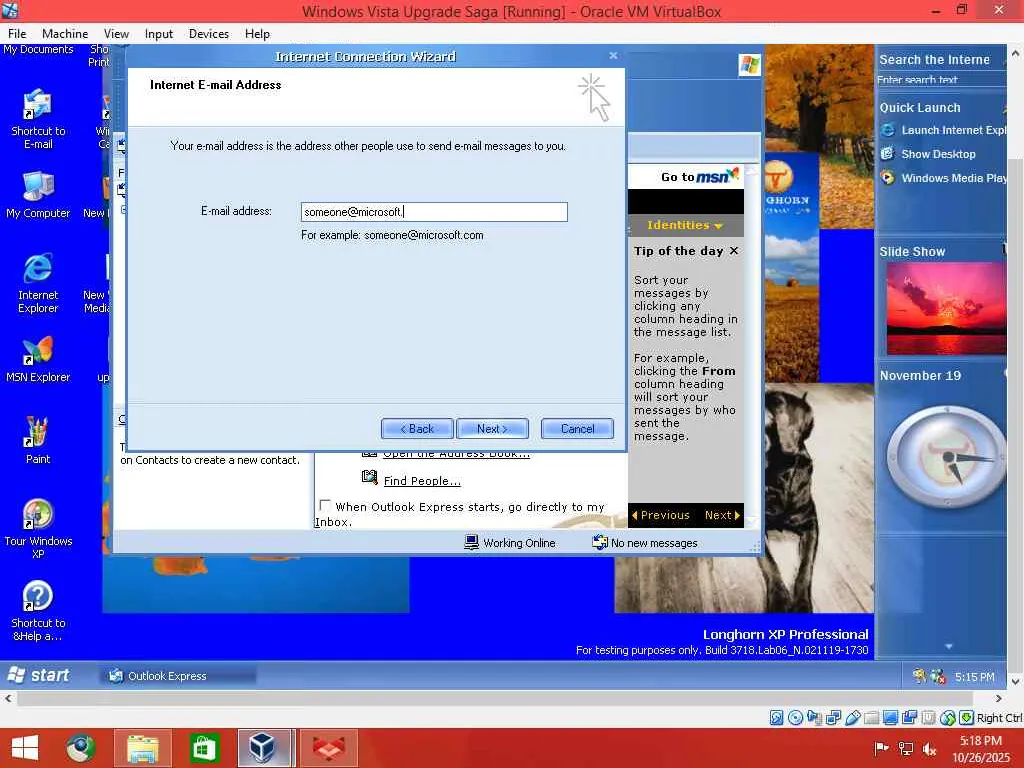Click the VM window horizontal scrollbar right arrow
The height and width of the screenshot is (768, 1024).
[x=999, y=698]
